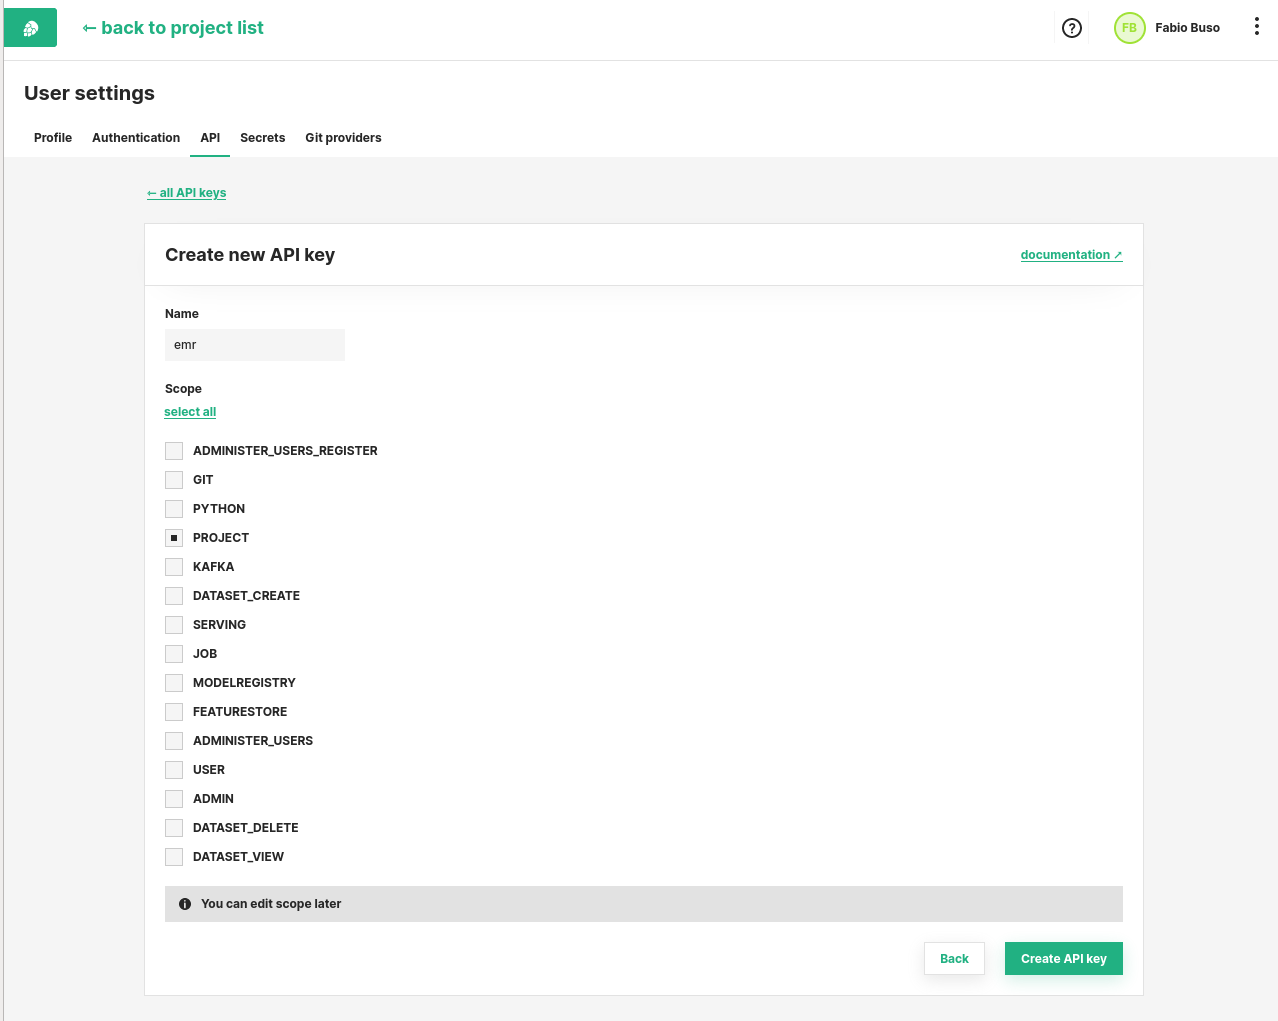Click the Back button
1278x1021 pixels.
[x=954, y=958]
